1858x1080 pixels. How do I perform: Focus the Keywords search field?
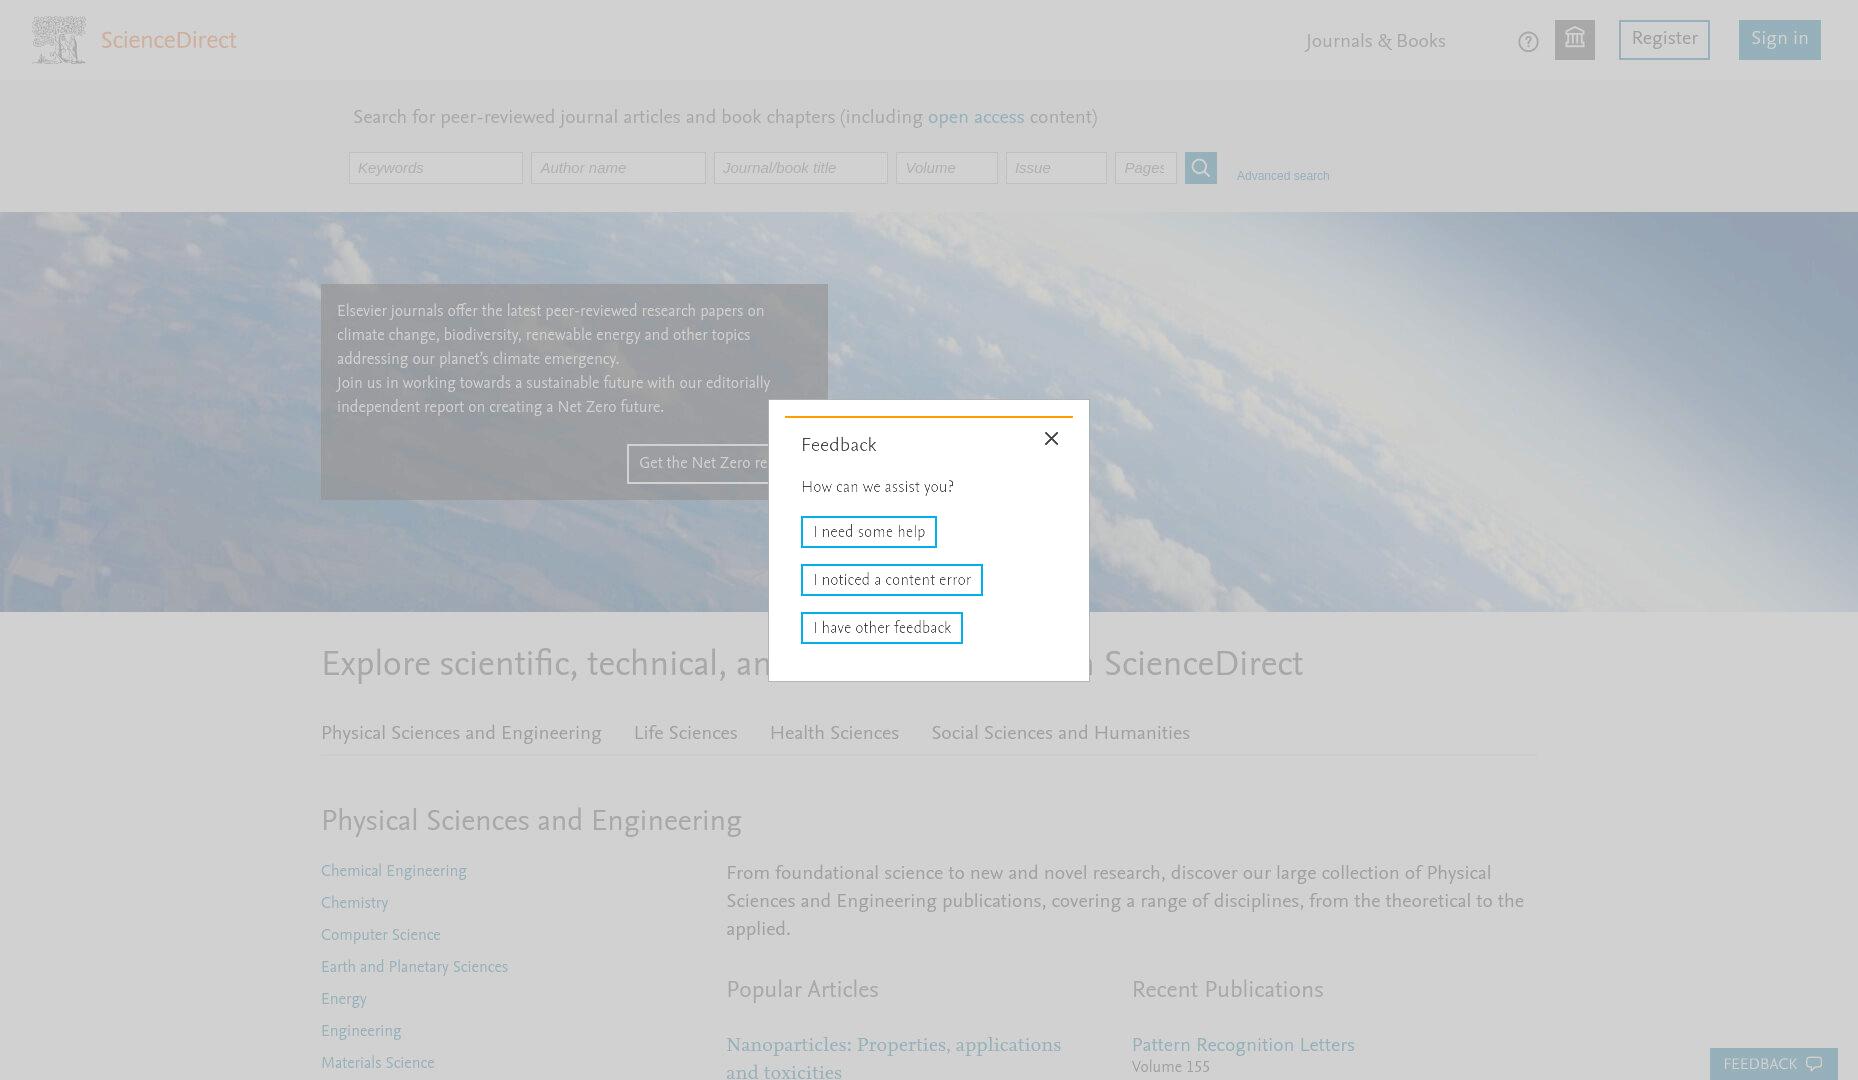click(436, 168)
